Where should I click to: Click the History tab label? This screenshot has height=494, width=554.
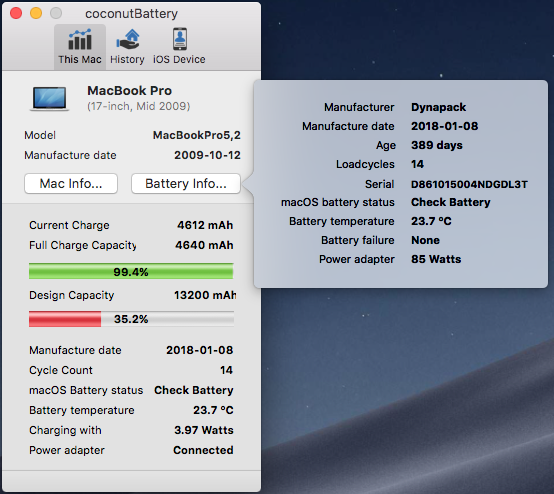coord(127,59)
